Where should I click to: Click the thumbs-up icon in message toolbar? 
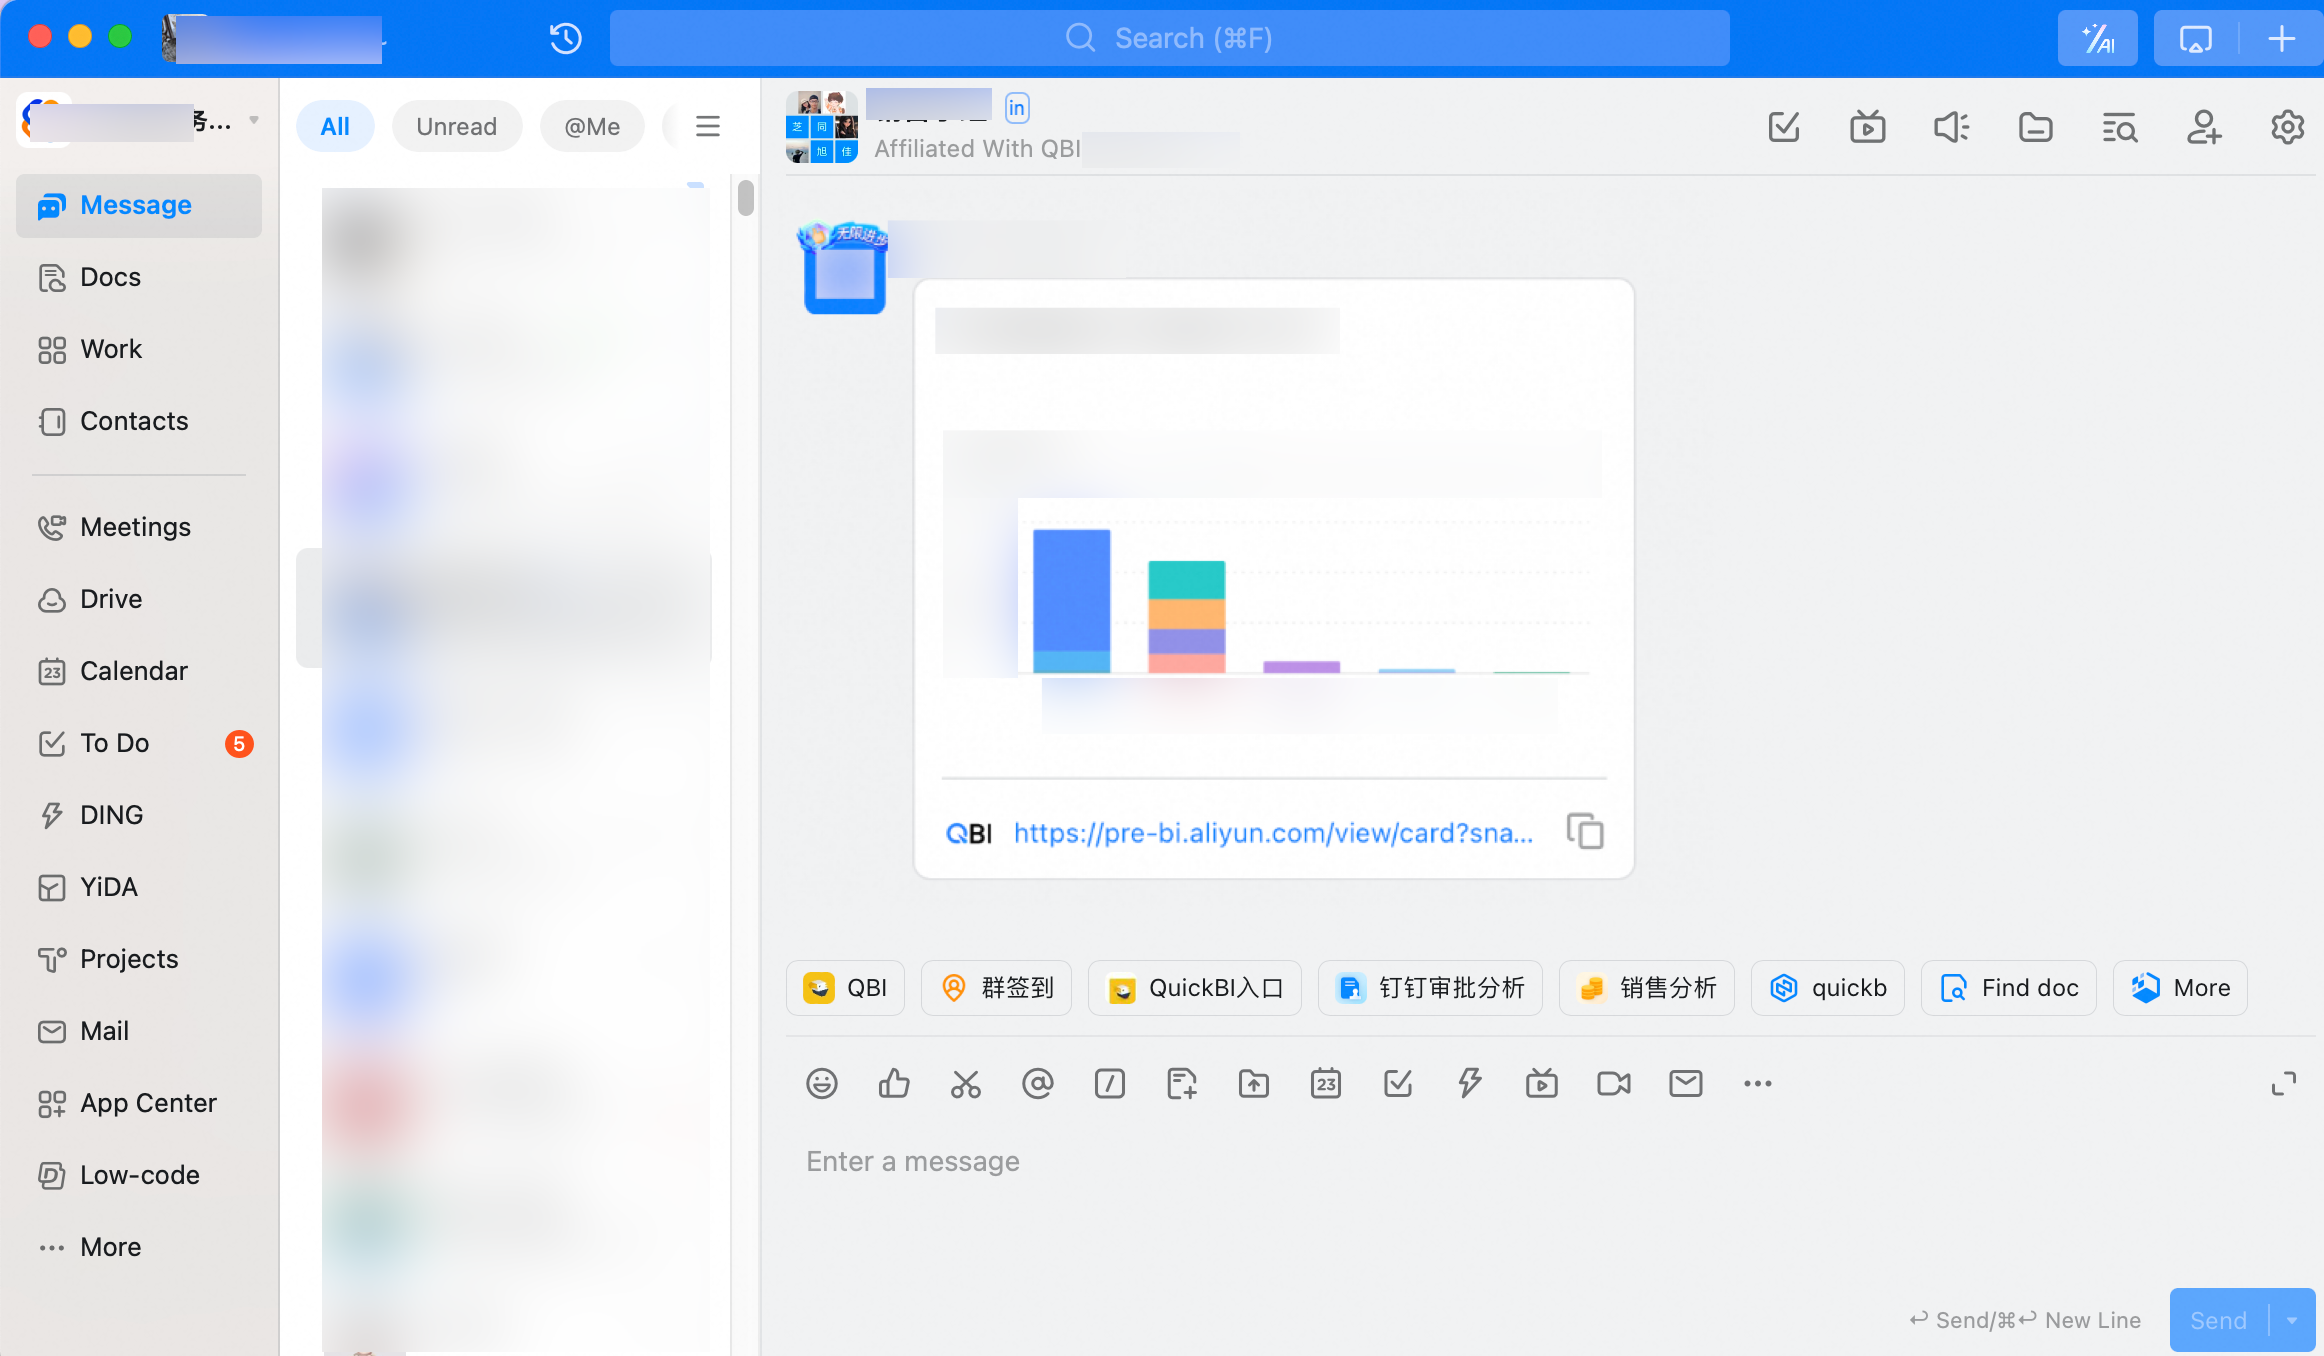[893, 1083]
